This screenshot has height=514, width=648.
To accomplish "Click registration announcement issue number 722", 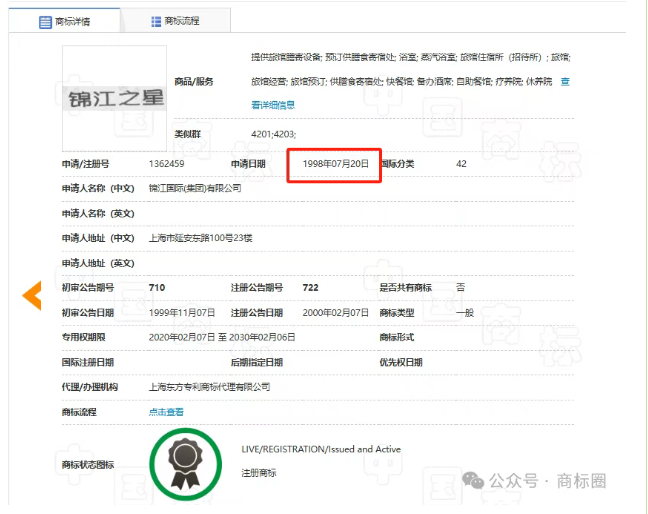I will 310,288.
